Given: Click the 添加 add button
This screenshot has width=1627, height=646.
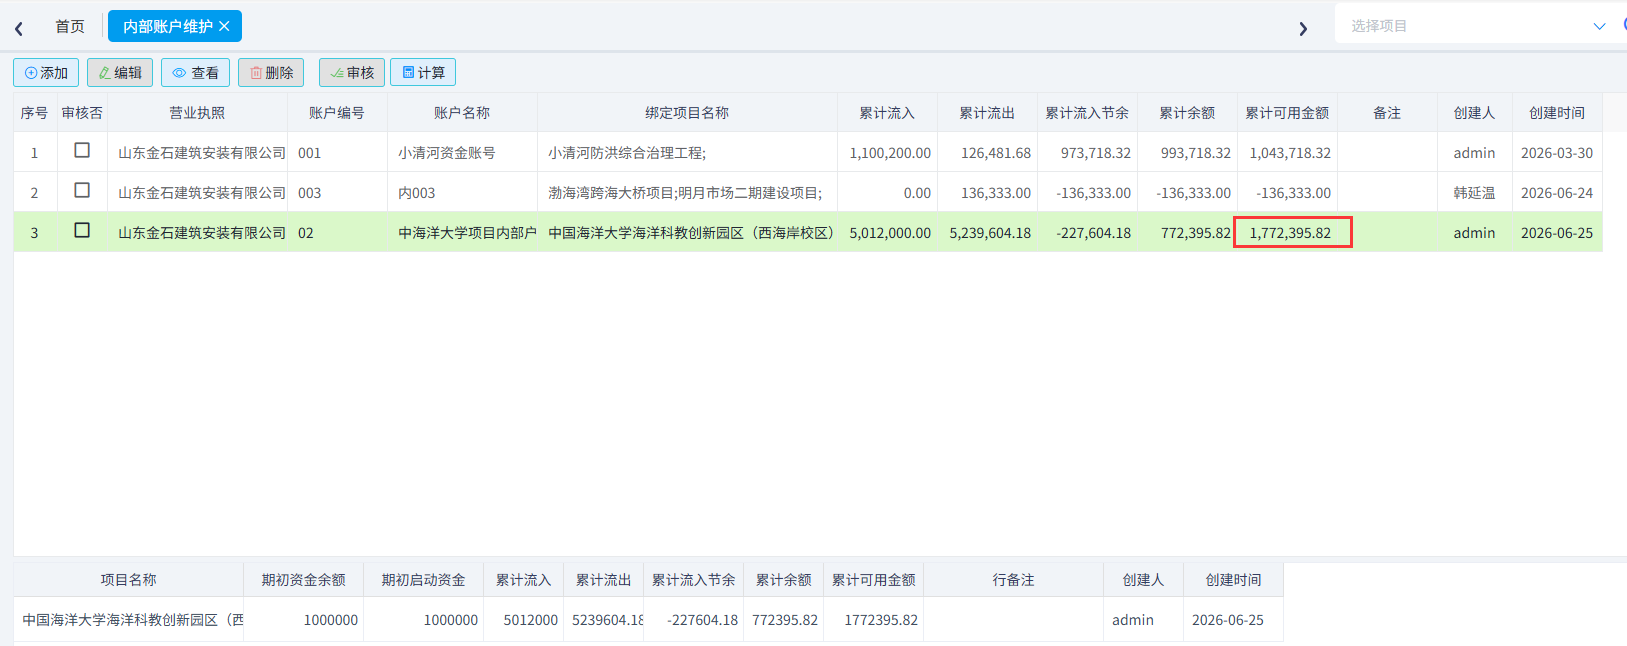Looking at the screenshot, I should click(46, 73).
